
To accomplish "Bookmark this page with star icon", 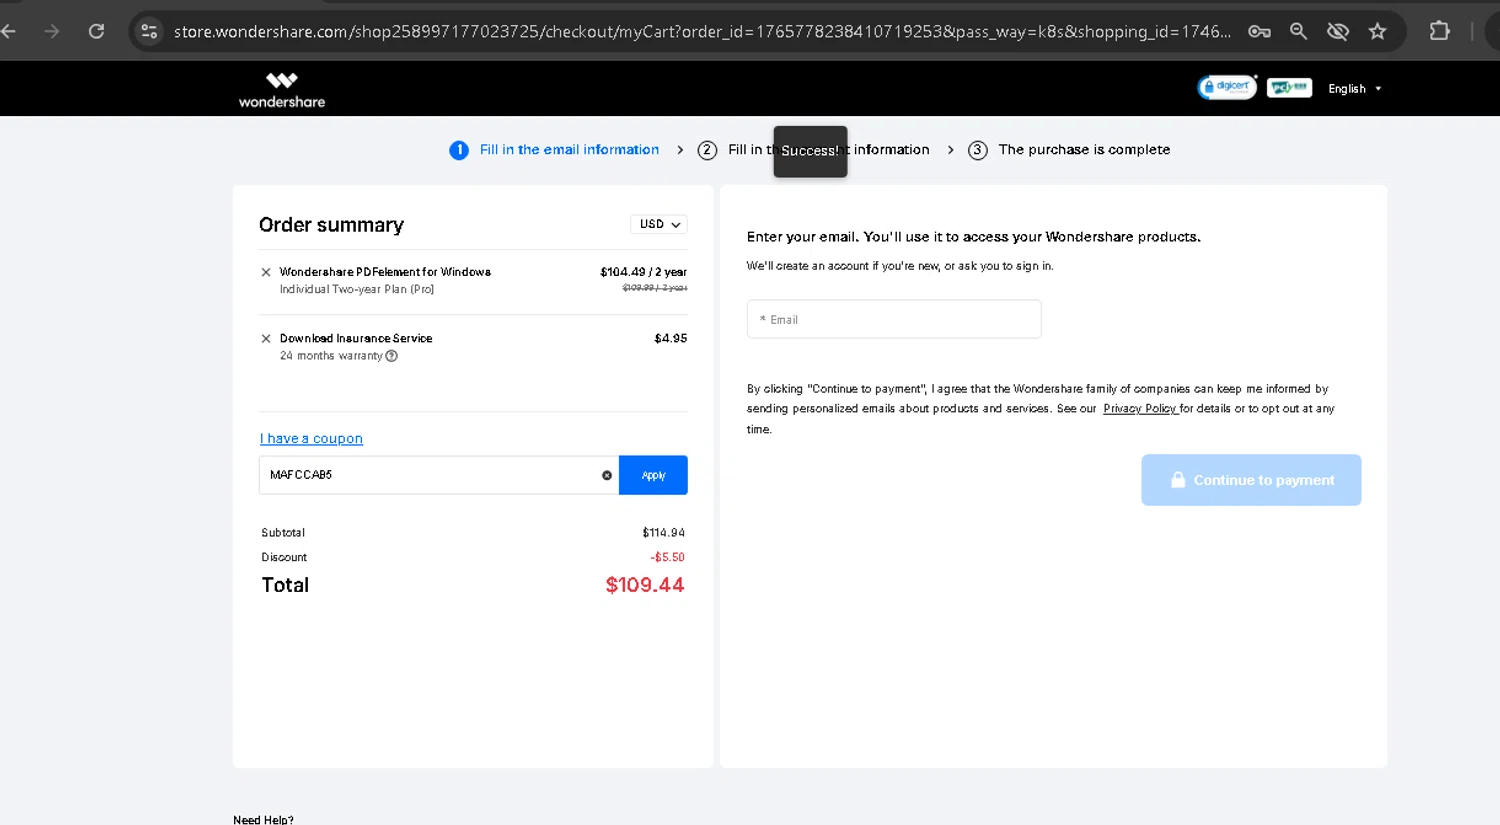I will click(x=1377, y=31).
